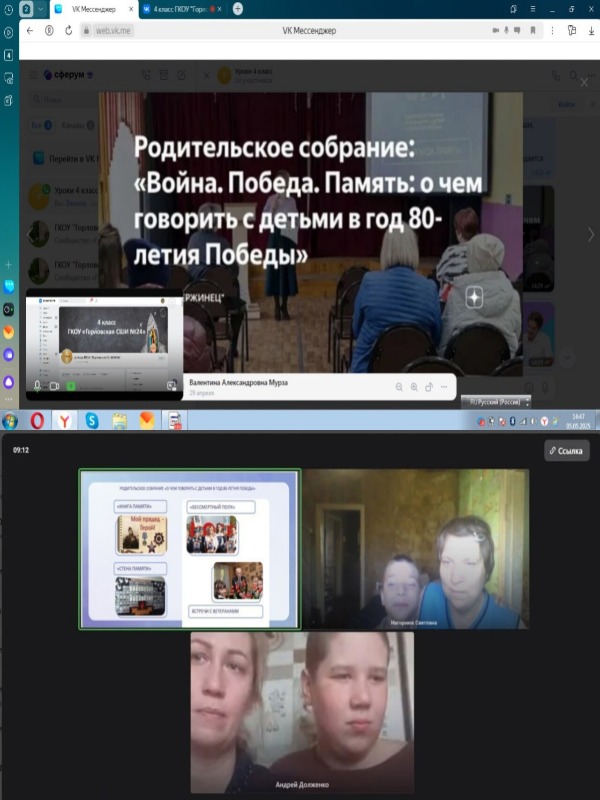Open the sidebar icon showing number 4
The width and height of the screenshot is (600, 800).
9,55
